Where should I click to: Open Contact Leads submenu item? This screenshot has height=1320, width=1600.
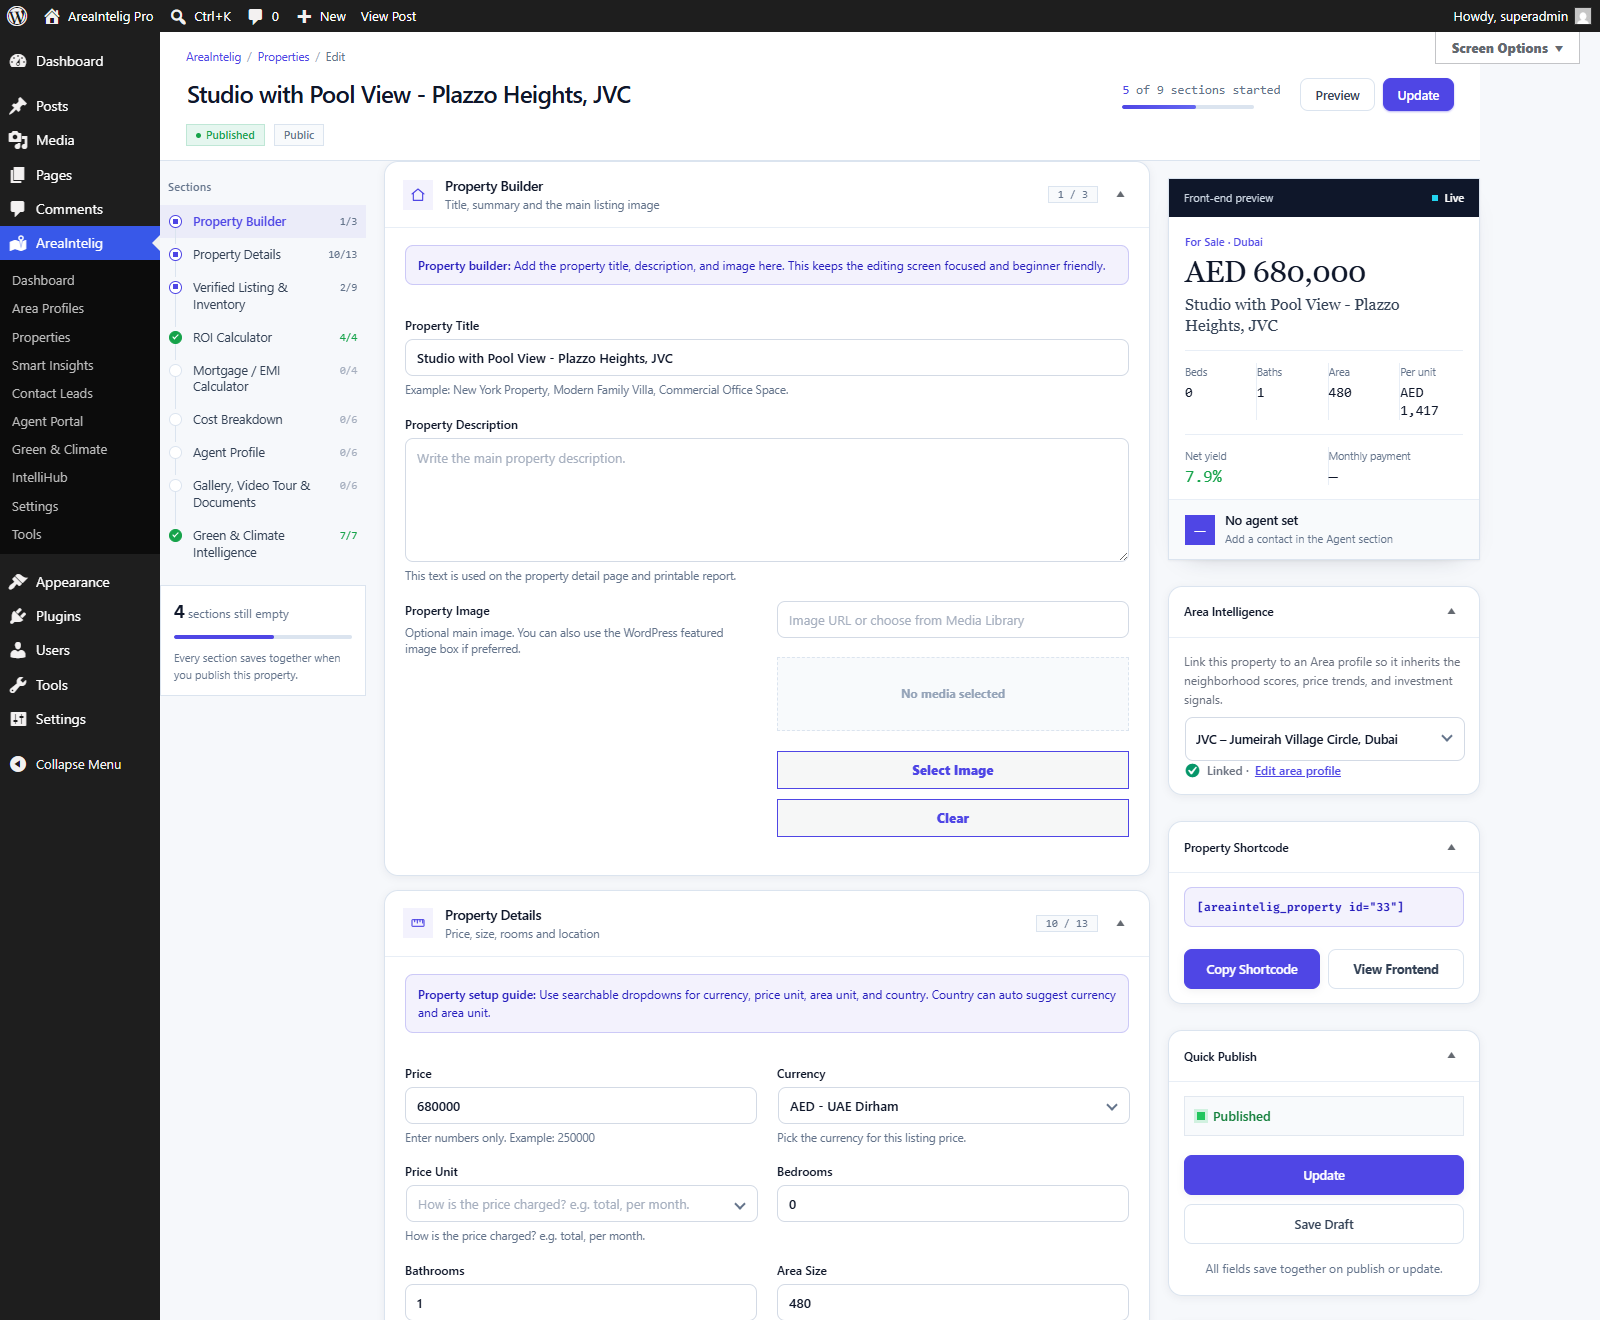(52, 393)
